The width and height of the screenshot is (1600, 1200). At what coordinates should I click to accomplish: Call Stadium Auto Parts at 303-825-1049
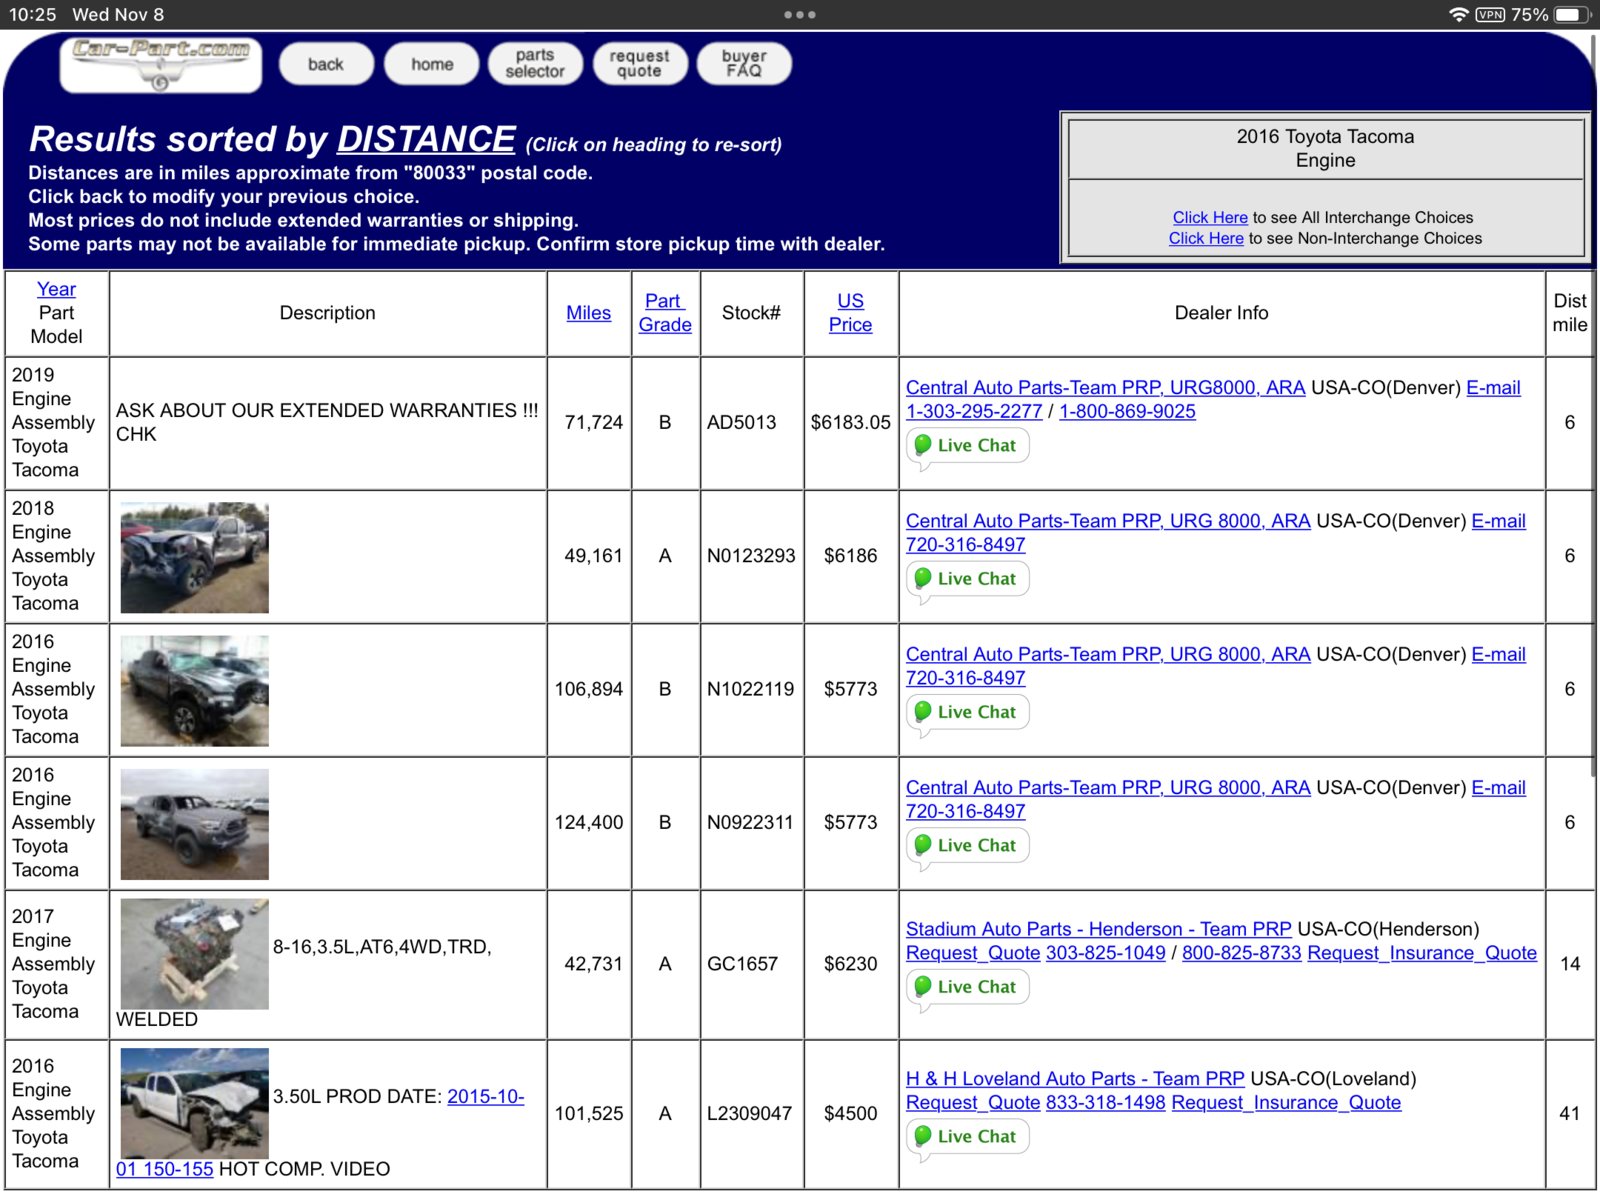[x=1105, y=953]
